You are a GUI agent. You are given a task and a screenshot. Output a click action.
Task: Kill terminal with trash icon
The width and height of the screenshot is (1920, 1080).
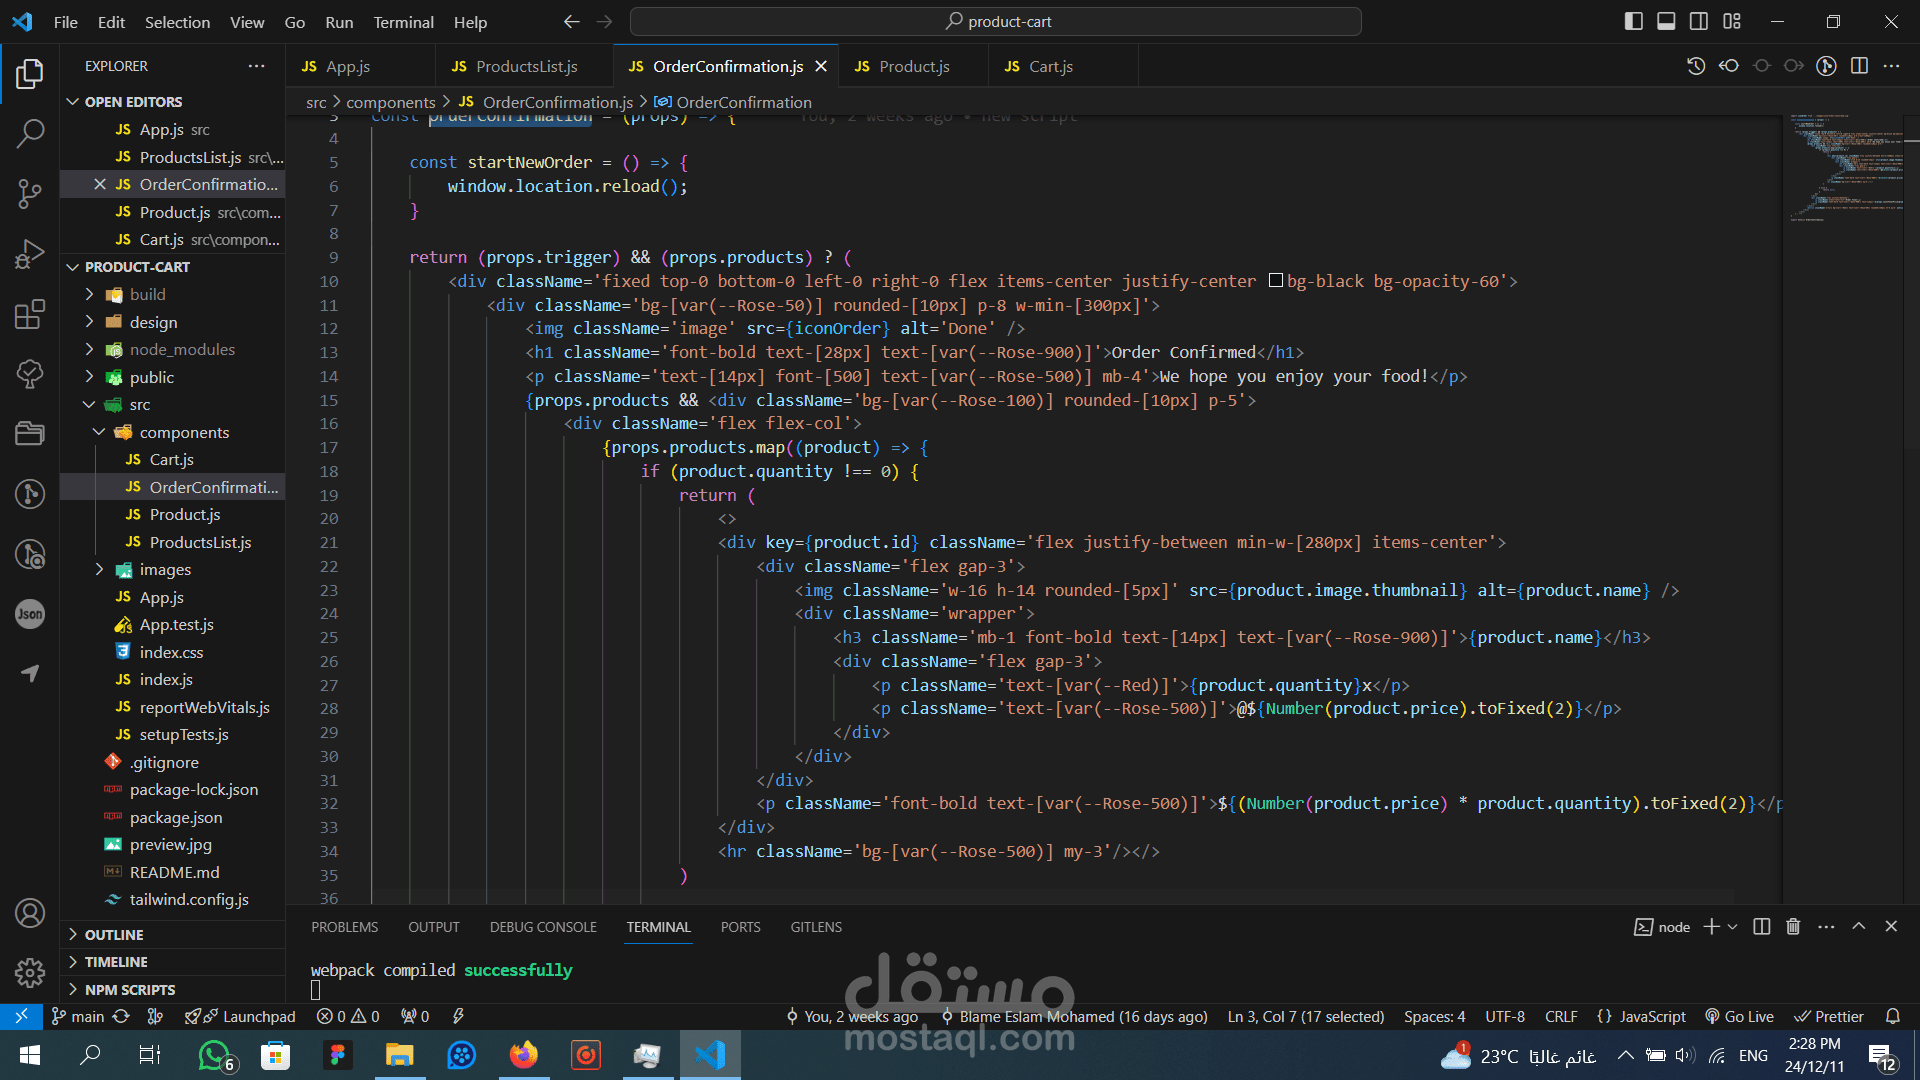(x=1793, y=927)
